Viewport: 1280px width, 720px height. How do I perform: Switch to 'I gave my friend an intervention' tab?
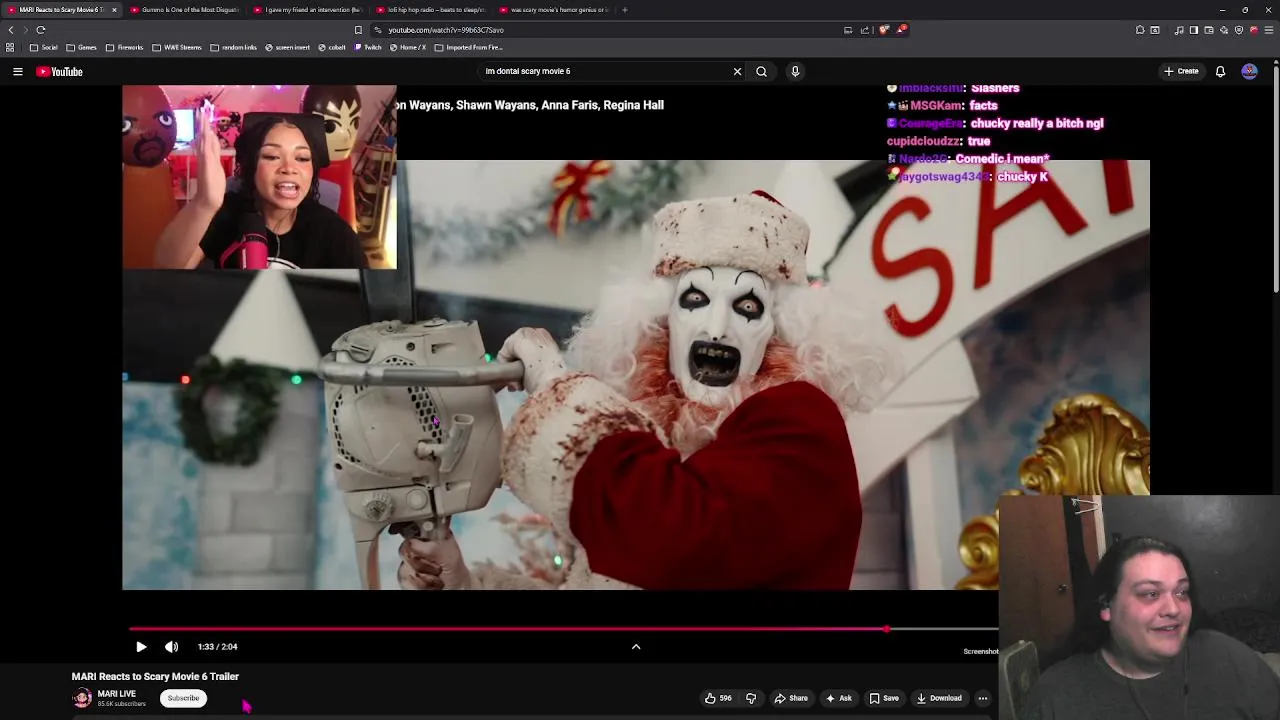308,10
